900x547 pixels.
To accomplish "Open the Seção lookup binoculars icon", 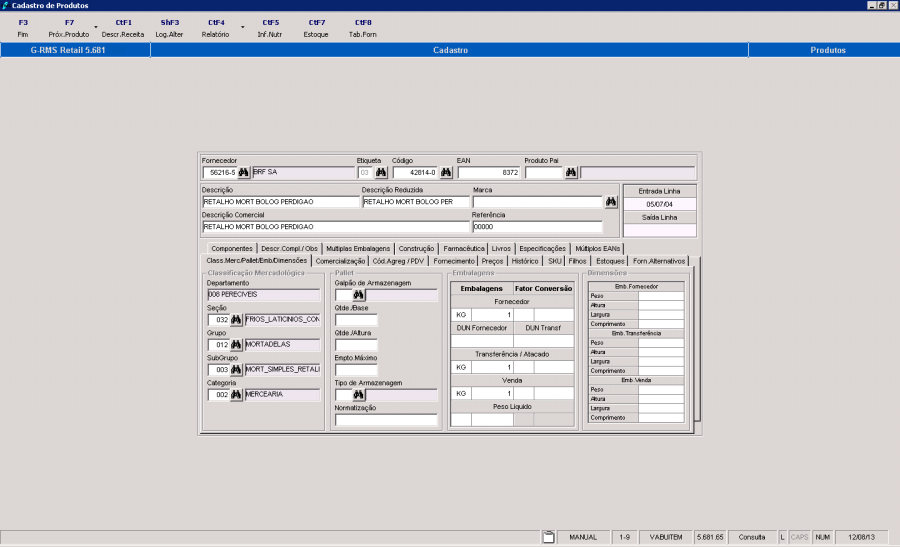I will (236, 319).
